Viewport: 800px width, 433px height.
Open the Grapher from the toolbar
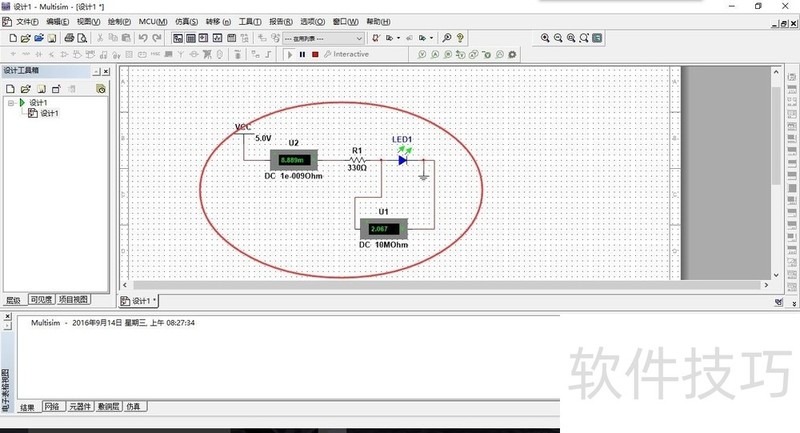(x=217, y=38)
